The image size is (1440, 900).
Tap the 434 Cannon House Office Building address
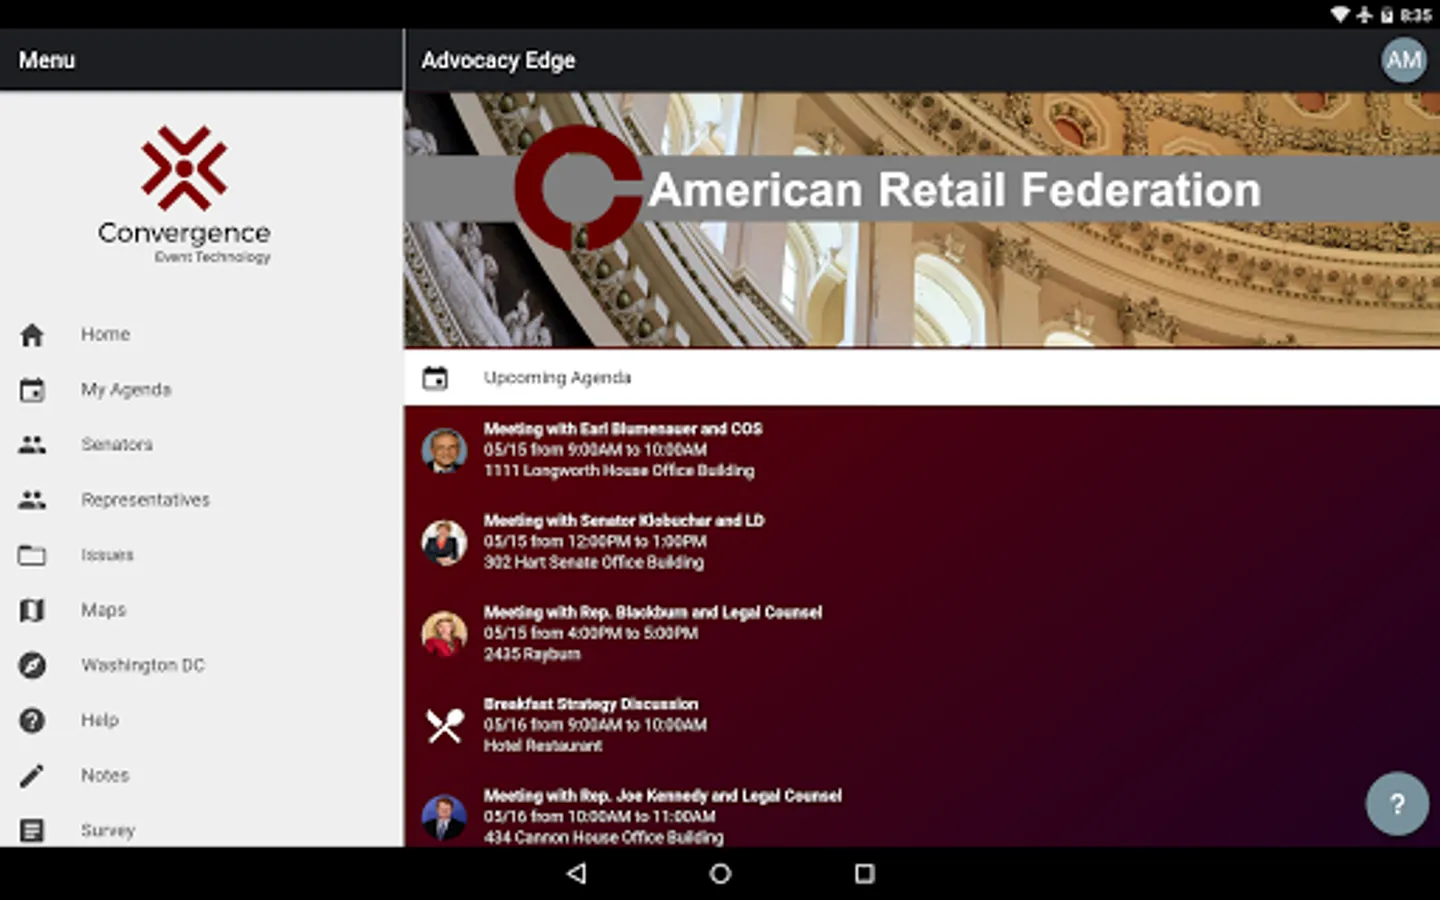pyautogui.click(x=604, y=838)
